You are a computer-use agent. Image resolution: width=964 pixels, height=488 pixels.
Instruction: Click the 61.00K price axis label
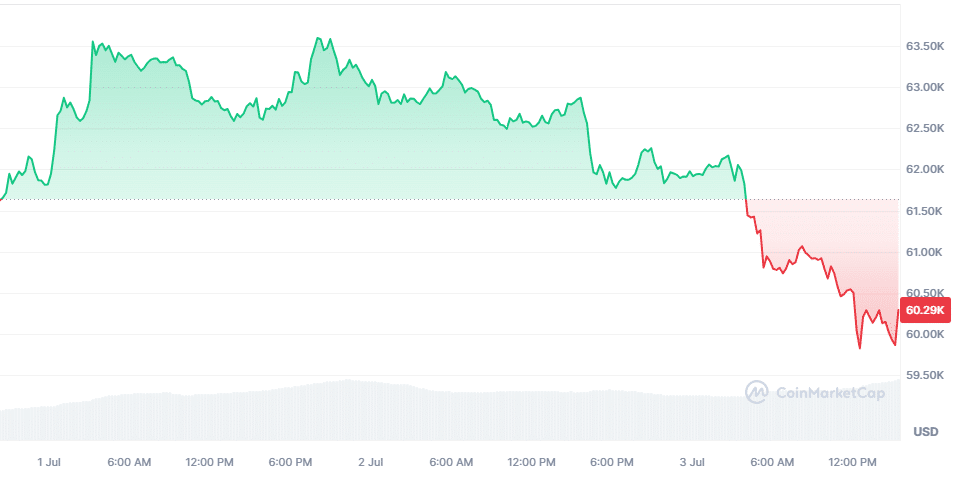point(925,252)
